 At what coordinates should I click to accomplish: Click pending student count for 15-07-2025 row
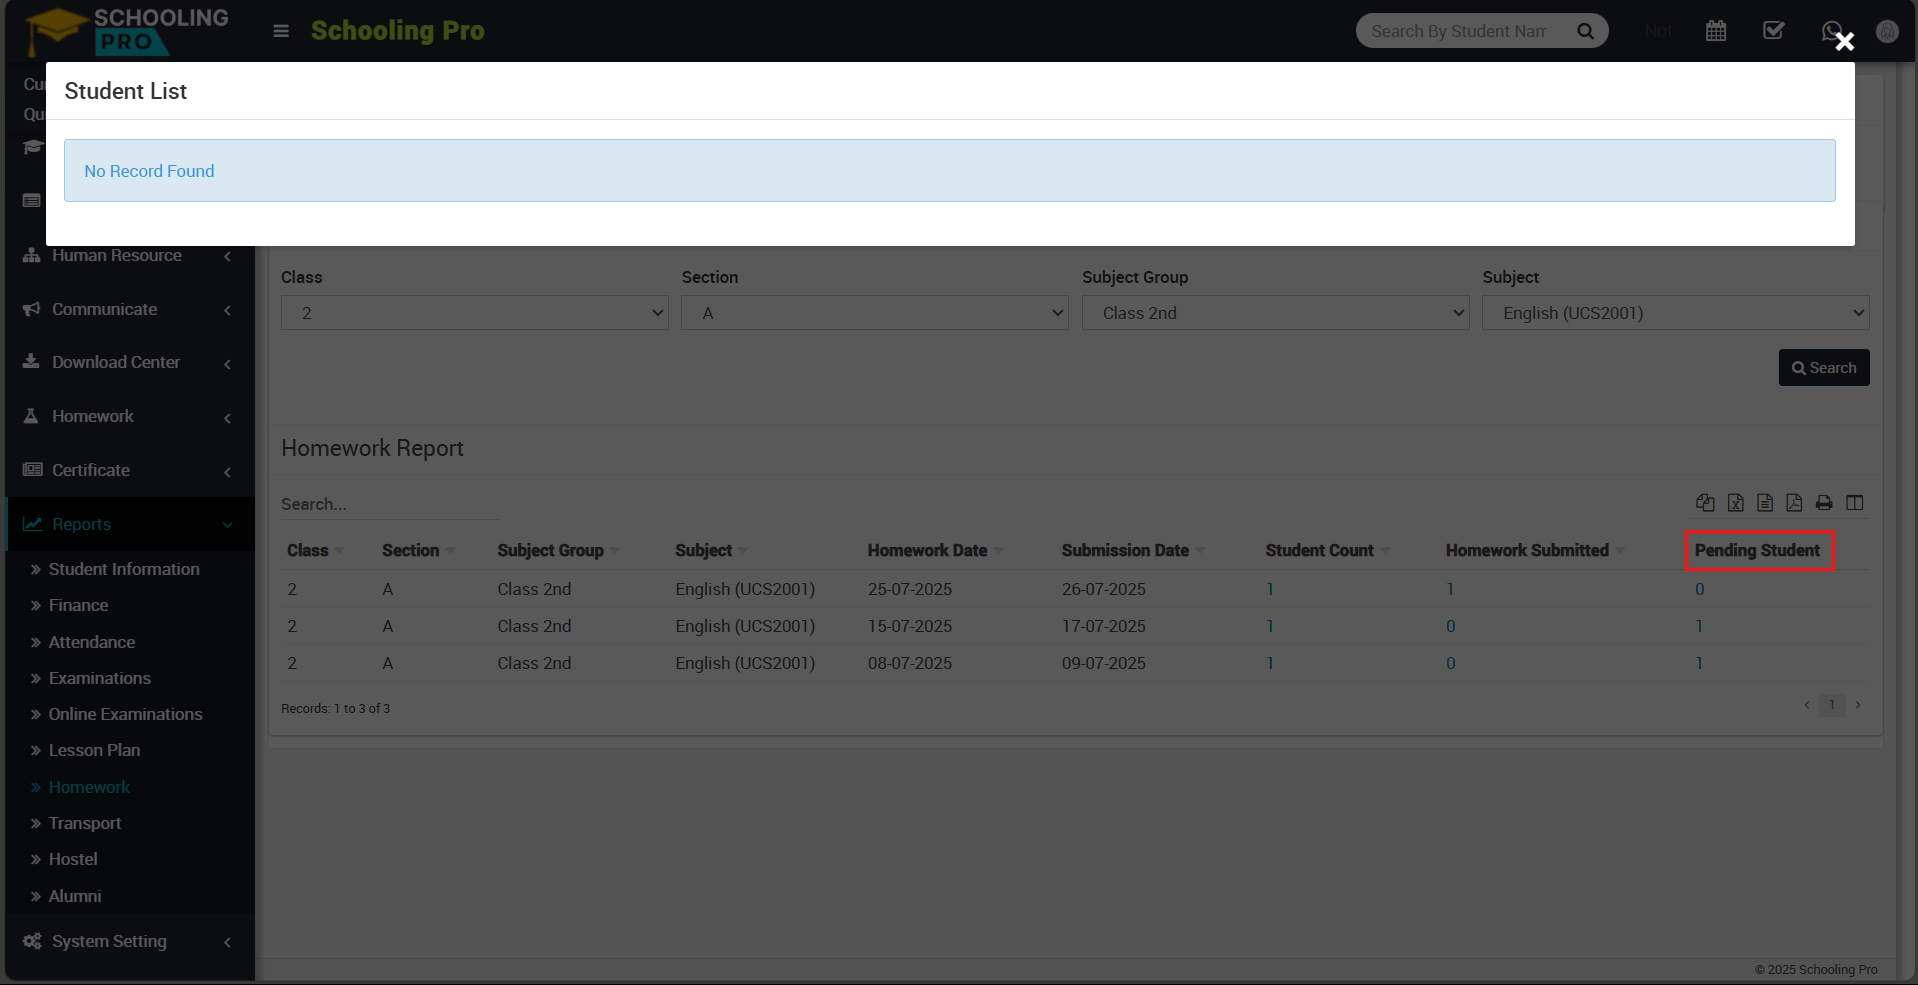pos(1699,626)
